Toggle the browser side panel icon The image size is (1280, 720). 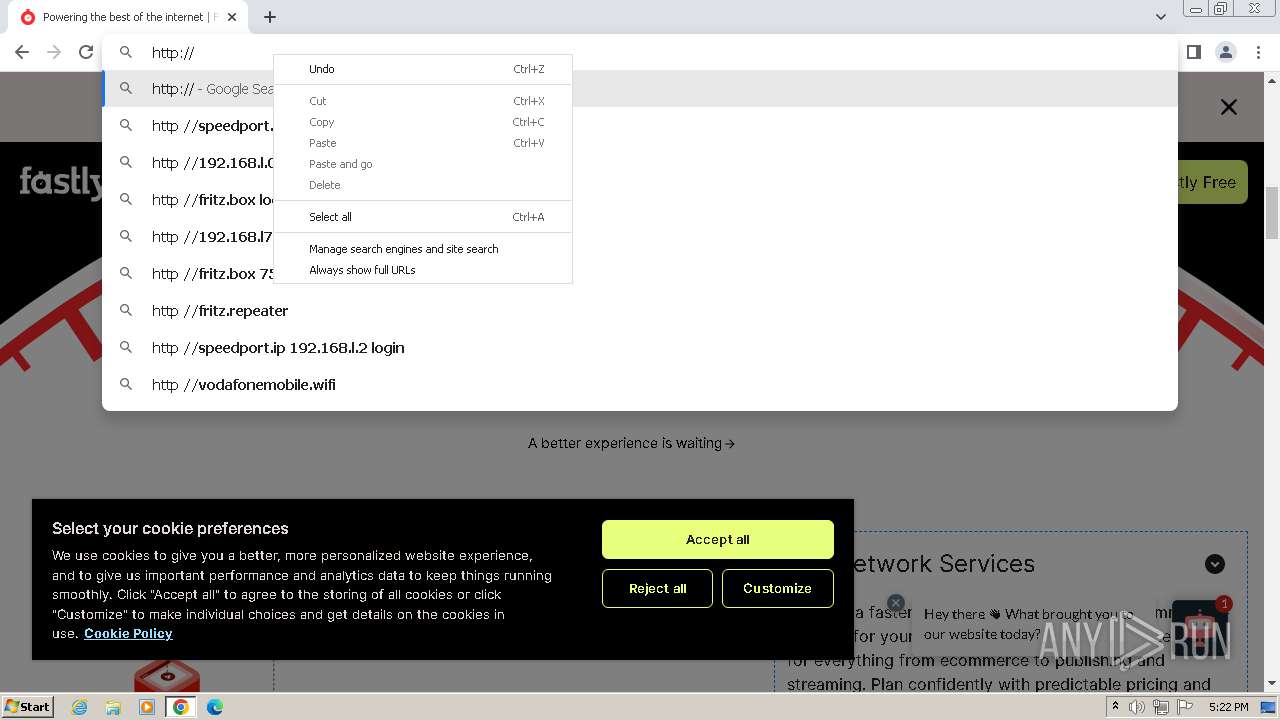(x=1194, y=52)
